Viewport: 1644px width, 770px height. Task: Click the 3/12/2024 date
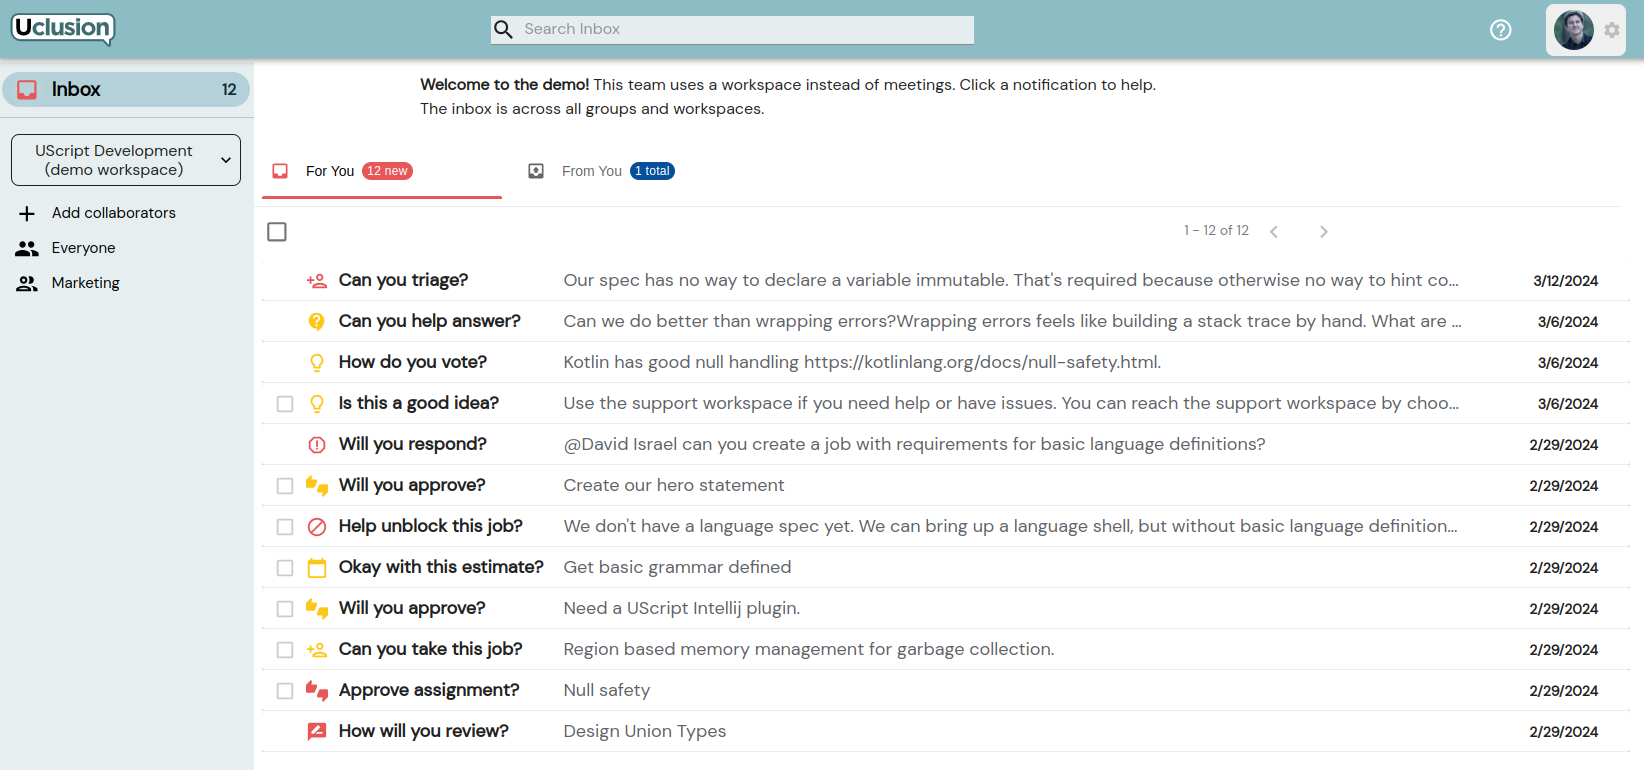[x=1565, y=281]
